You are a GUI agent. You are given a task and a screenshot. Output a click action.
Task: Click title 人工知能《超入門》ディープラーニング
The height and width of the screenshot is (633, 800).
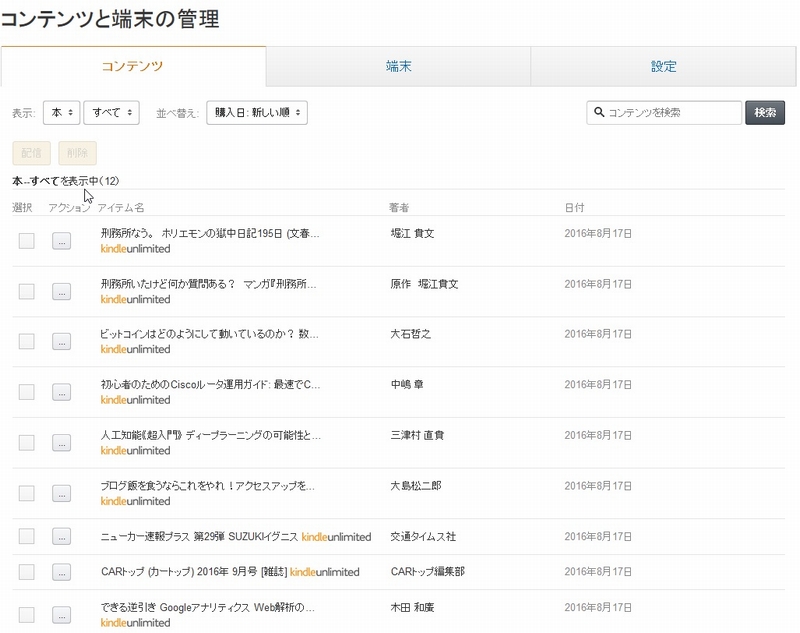(211, 435)
